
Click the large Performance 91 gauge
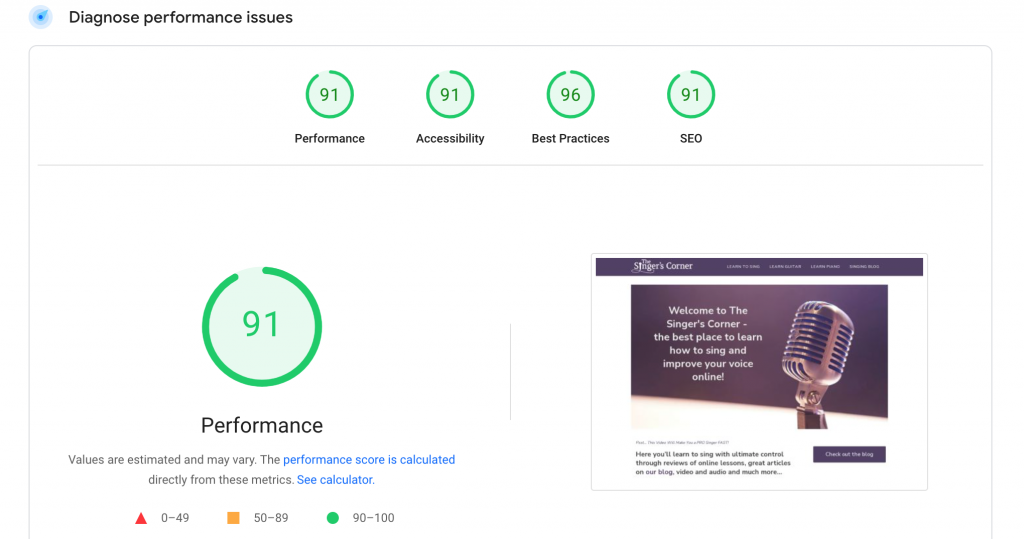(x=262, y=324)
